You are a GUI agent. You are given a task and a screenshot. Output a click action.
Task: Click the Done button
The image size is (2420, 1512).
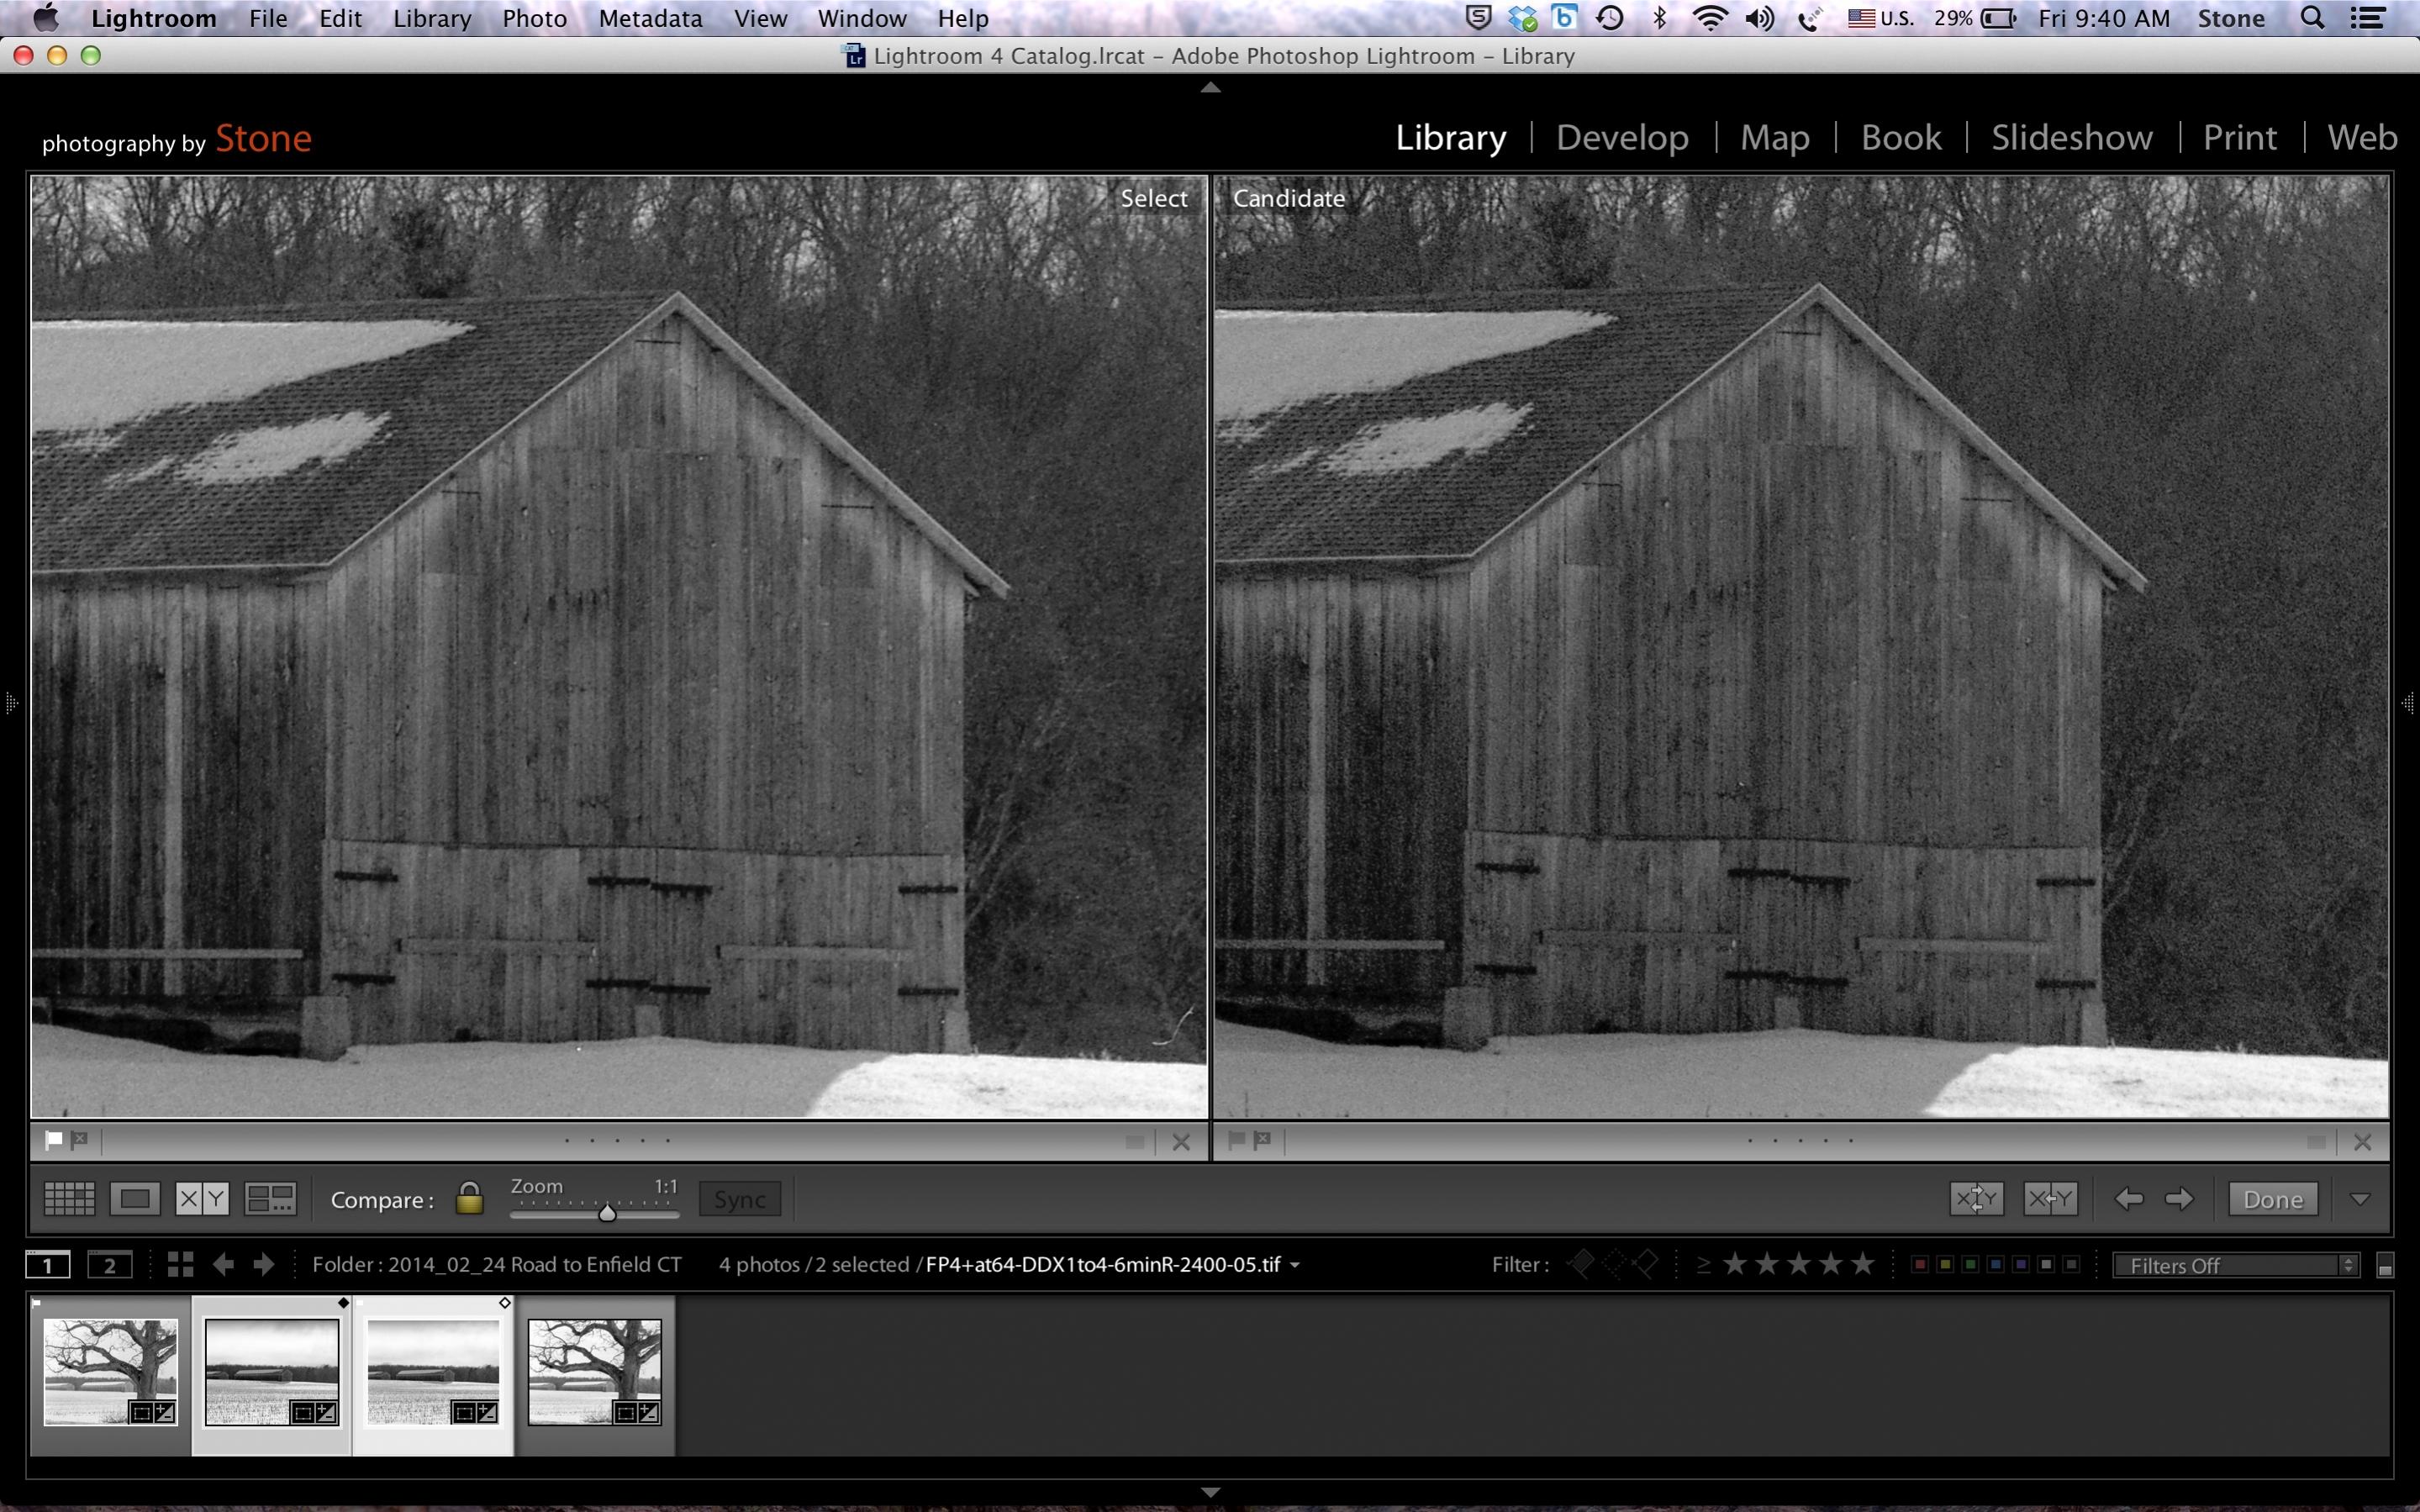click(x=2273, y=1199)
